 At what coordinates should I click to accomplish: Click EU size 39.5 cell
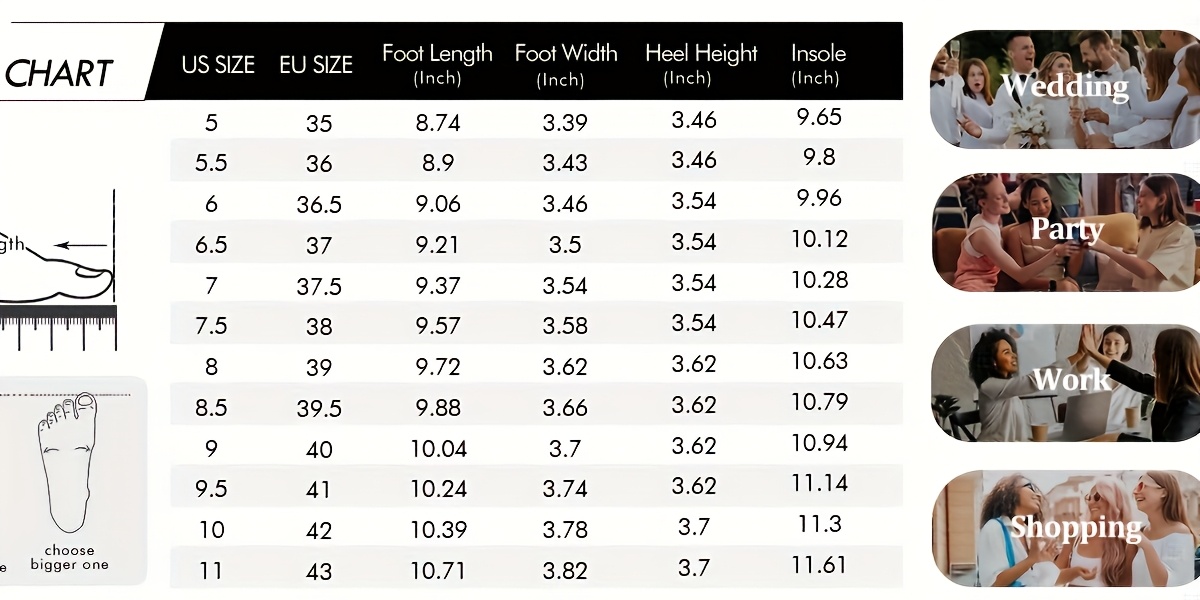[319, 409]
